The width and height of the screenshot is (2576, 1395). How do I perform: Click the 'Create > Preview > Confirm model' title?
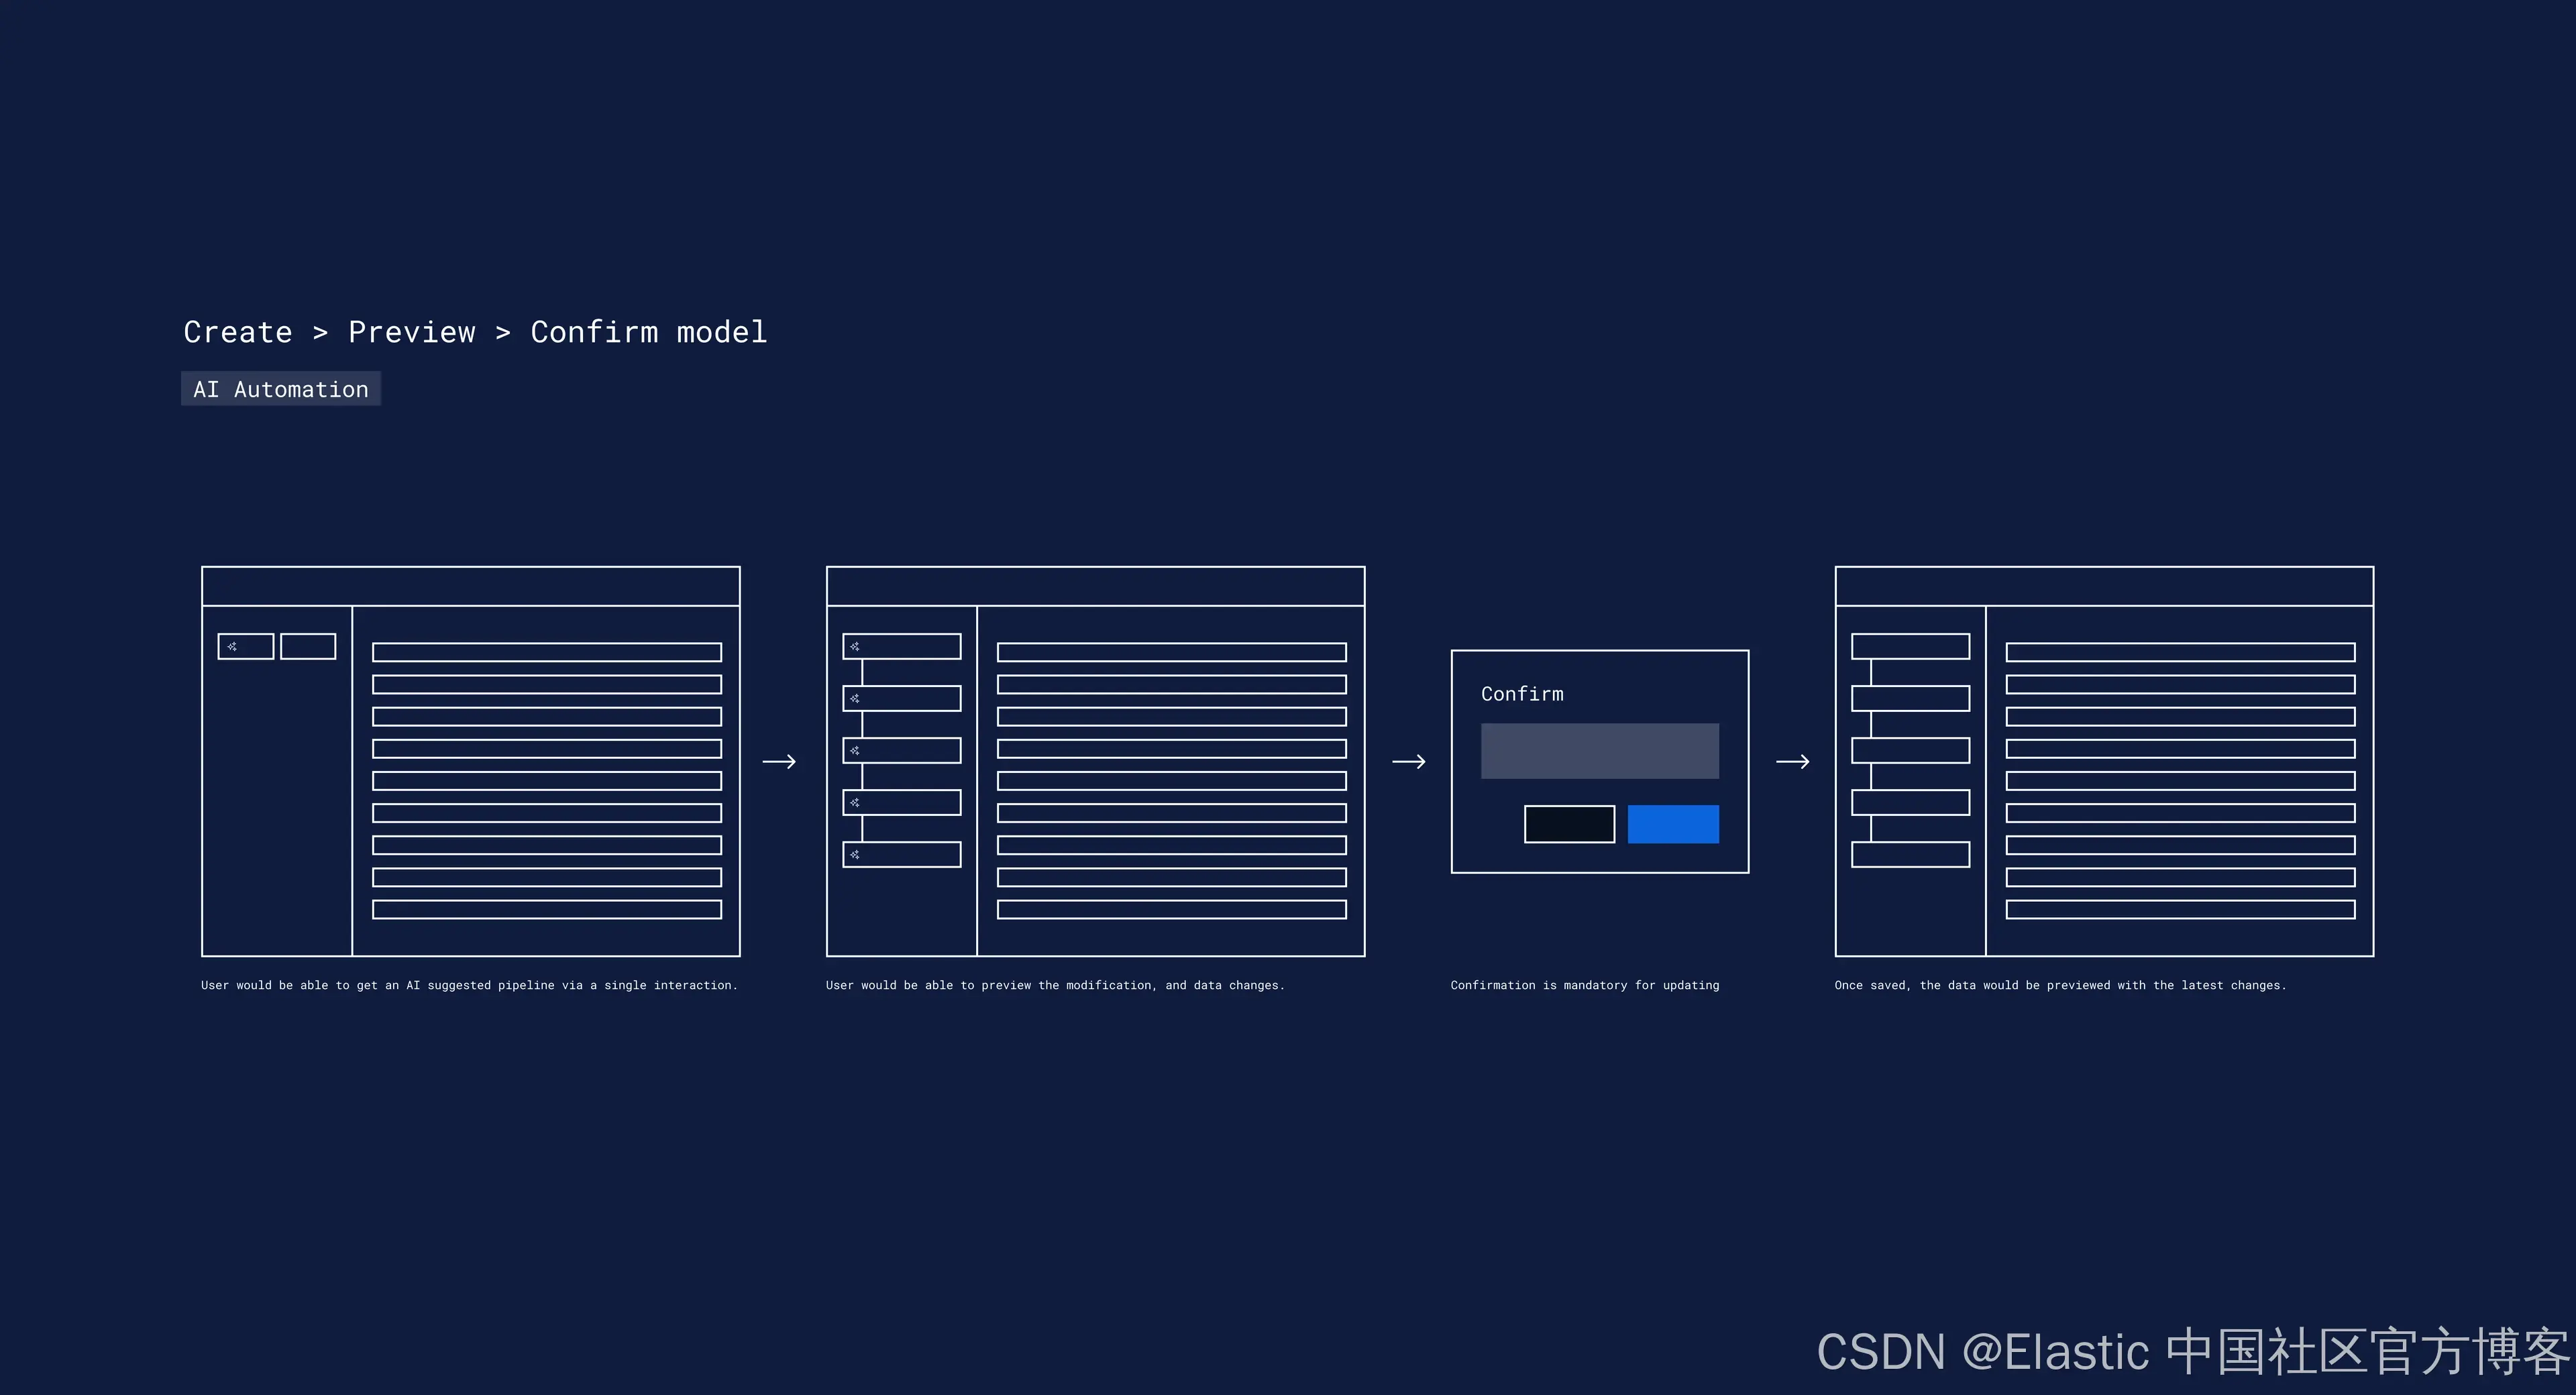tap(475, 332)
